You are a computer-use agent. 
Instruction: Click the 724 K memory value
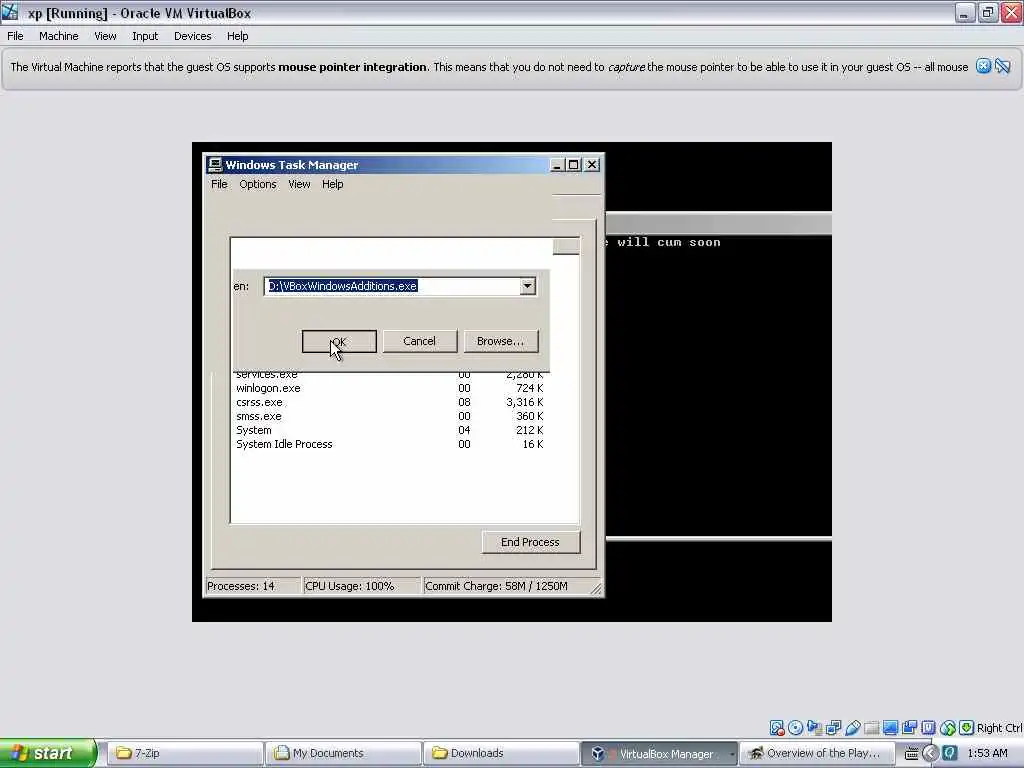[530, 388]
